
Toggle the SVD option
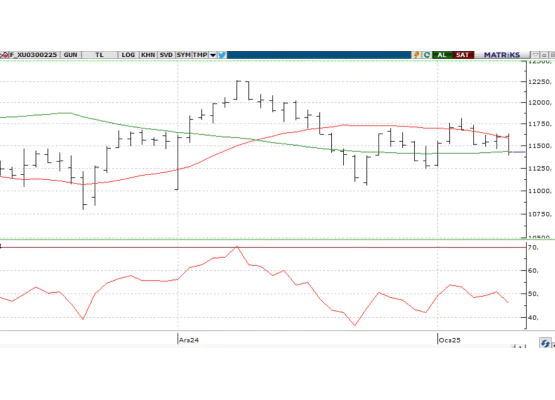(x=166, y=55)
